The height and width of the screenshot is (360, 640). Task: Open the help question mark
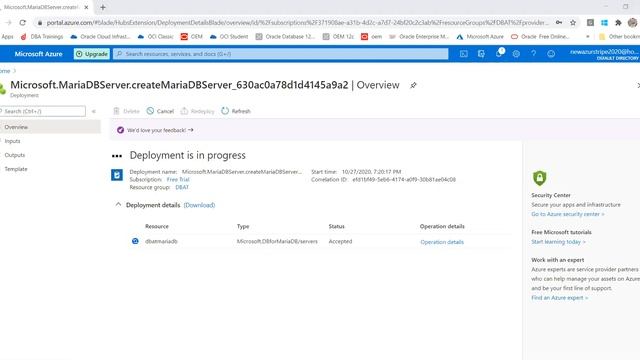pyautogui.click(x=533, y=54)
